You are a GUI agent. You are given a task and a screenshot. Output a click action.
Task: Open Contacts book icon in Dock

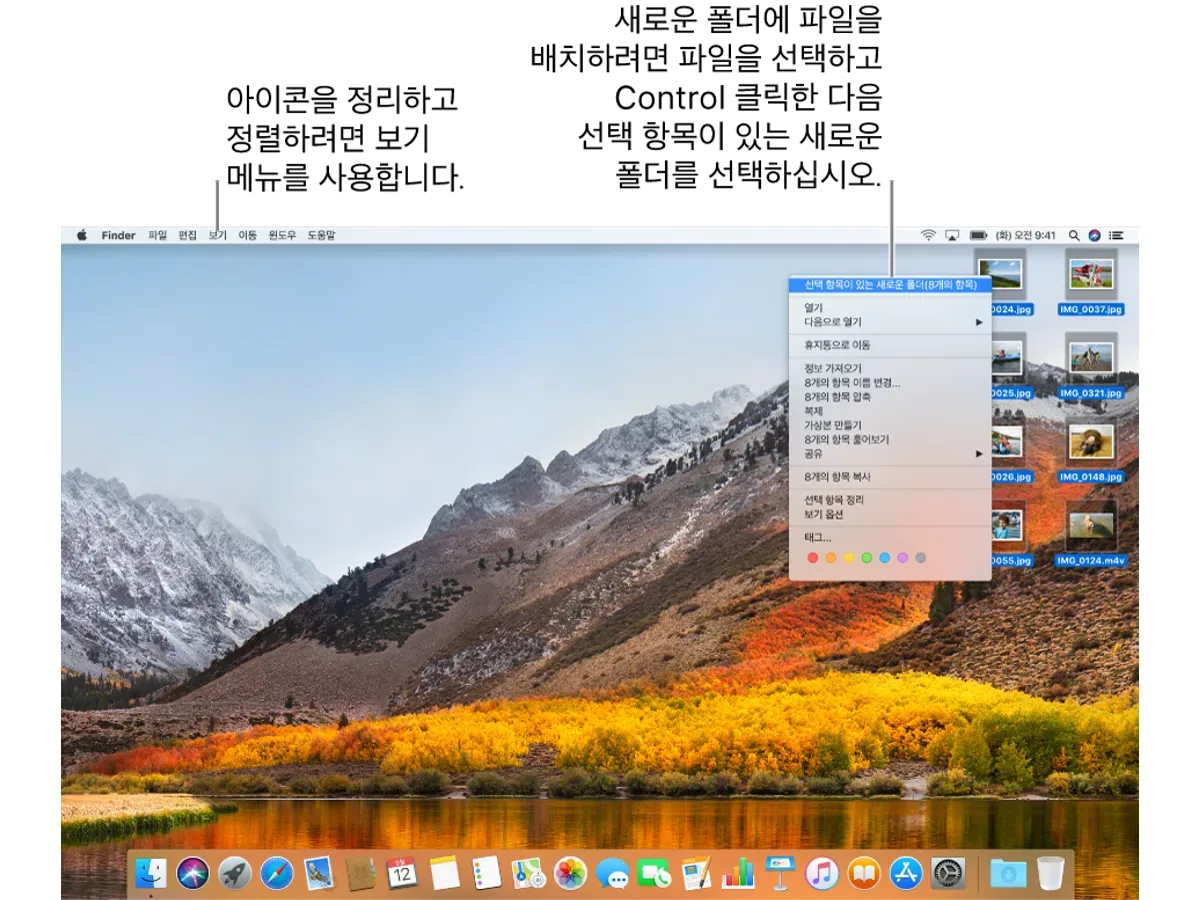point(361,873)
